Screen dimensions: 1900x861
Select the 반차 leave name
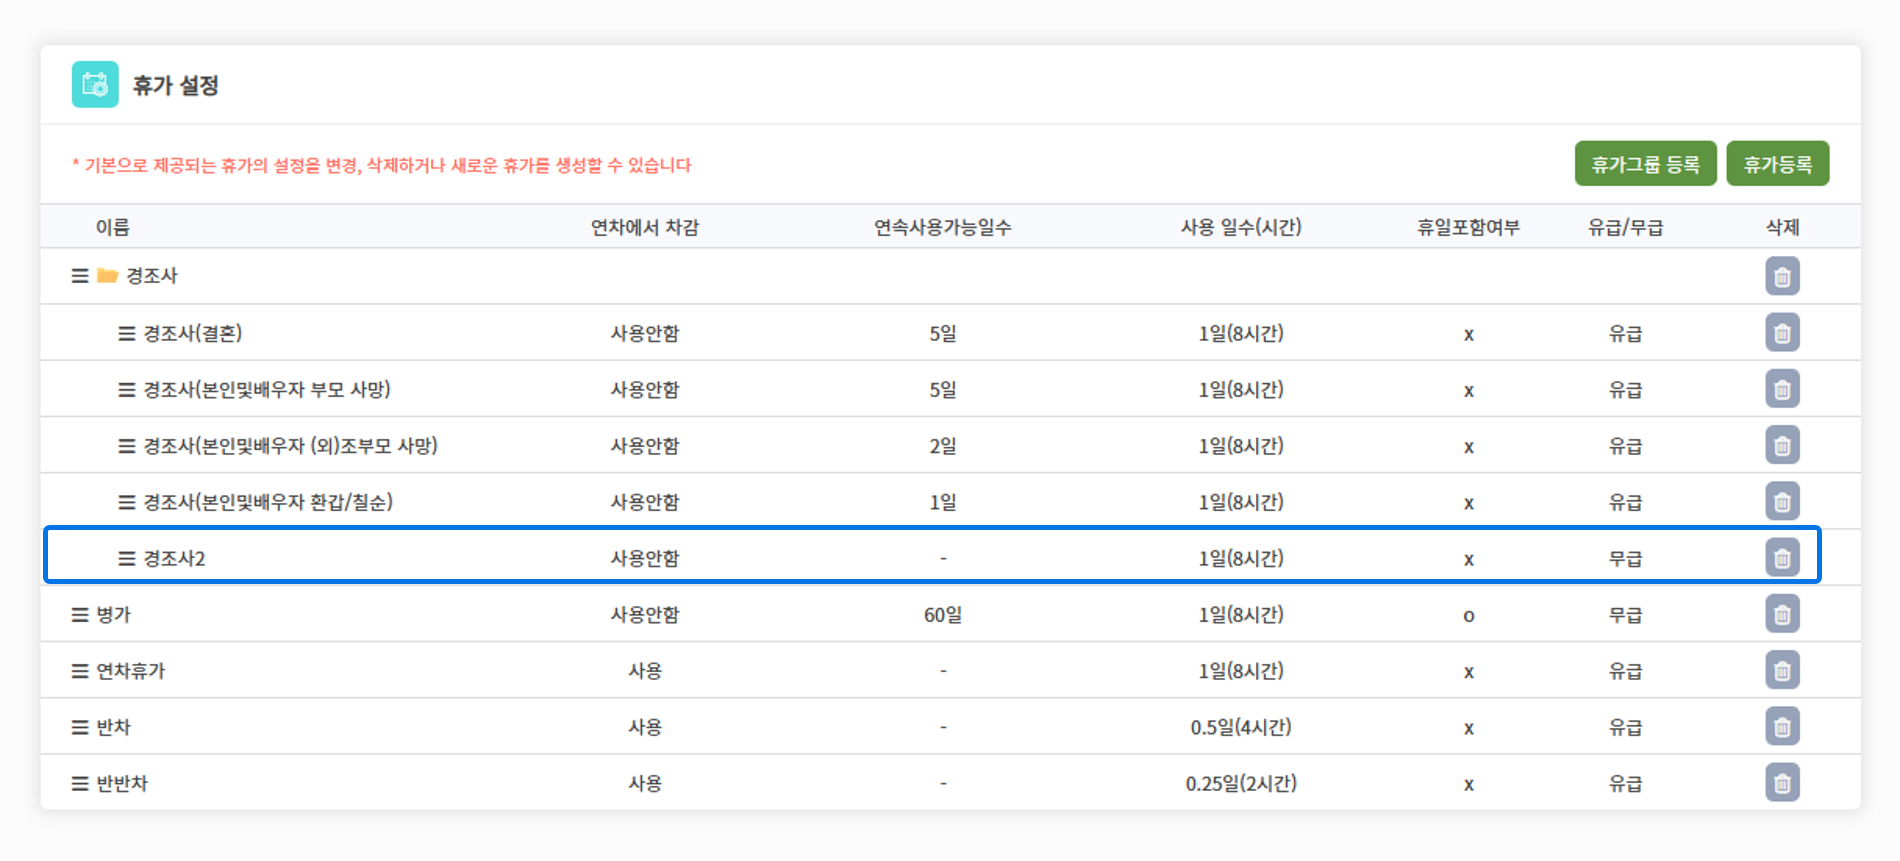pos(114,727)
